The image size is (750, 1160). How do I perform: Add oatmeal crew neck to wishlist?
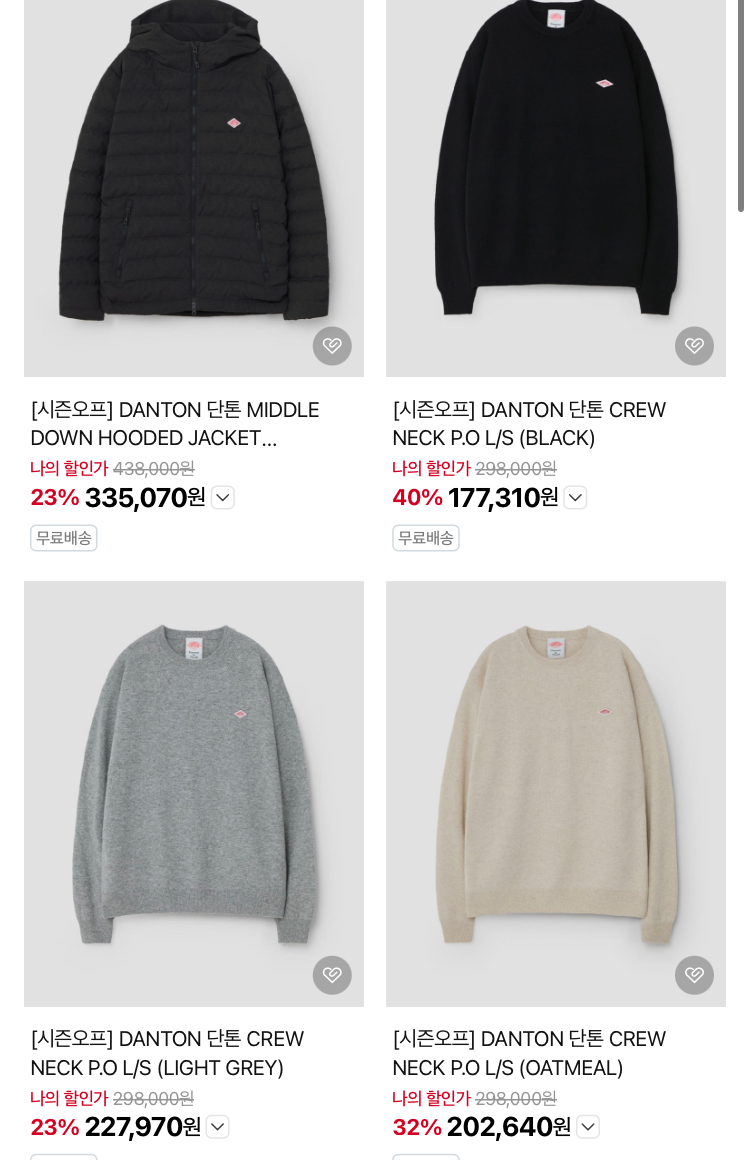[694, 975]
